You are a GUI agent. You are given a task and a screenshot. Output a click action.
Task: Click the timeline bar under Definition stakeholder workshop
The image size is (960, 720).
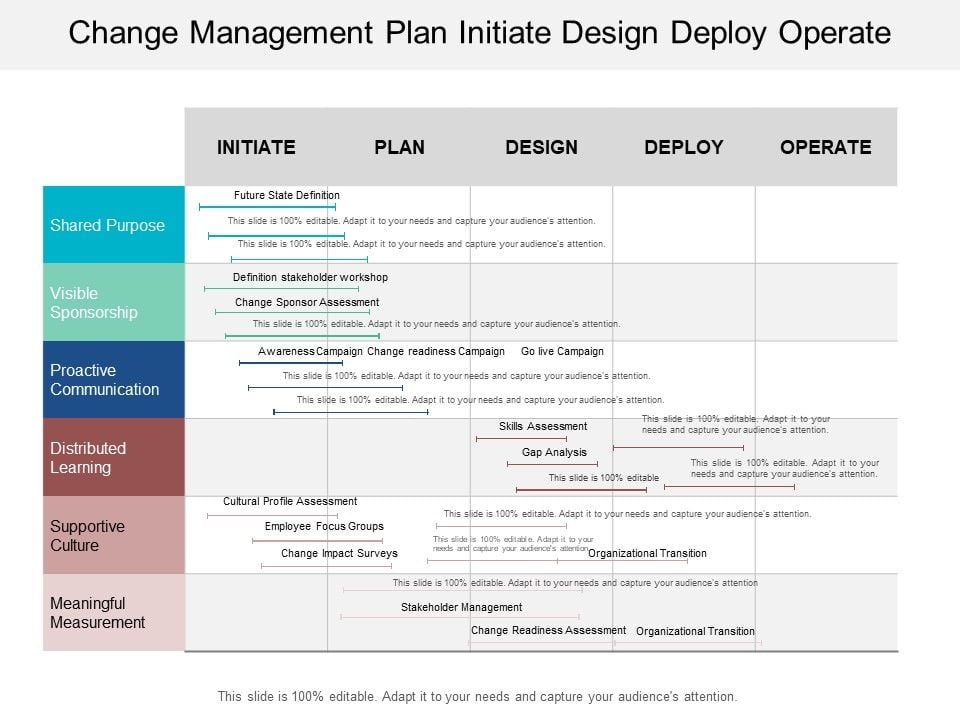pos(282,288)
